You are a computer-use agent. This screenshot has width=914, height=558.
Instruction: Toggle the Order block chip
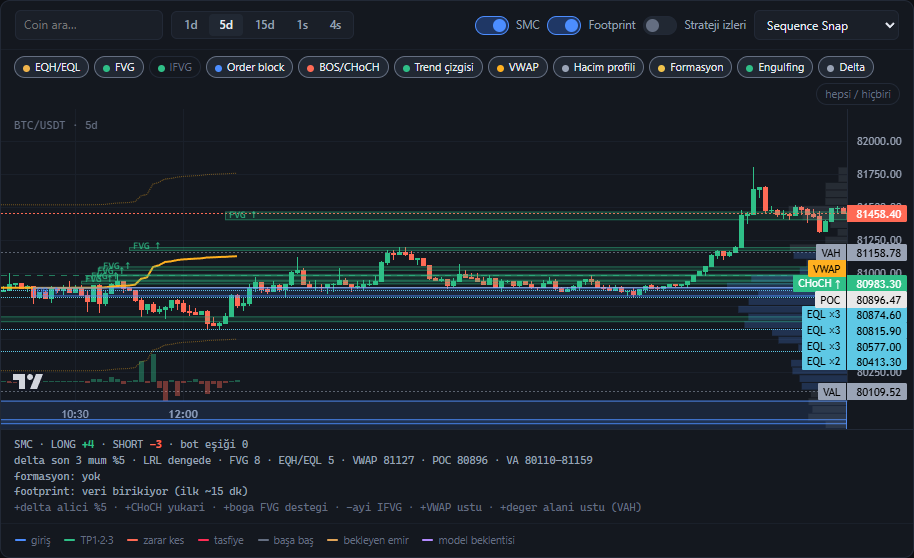coord(249,67)
